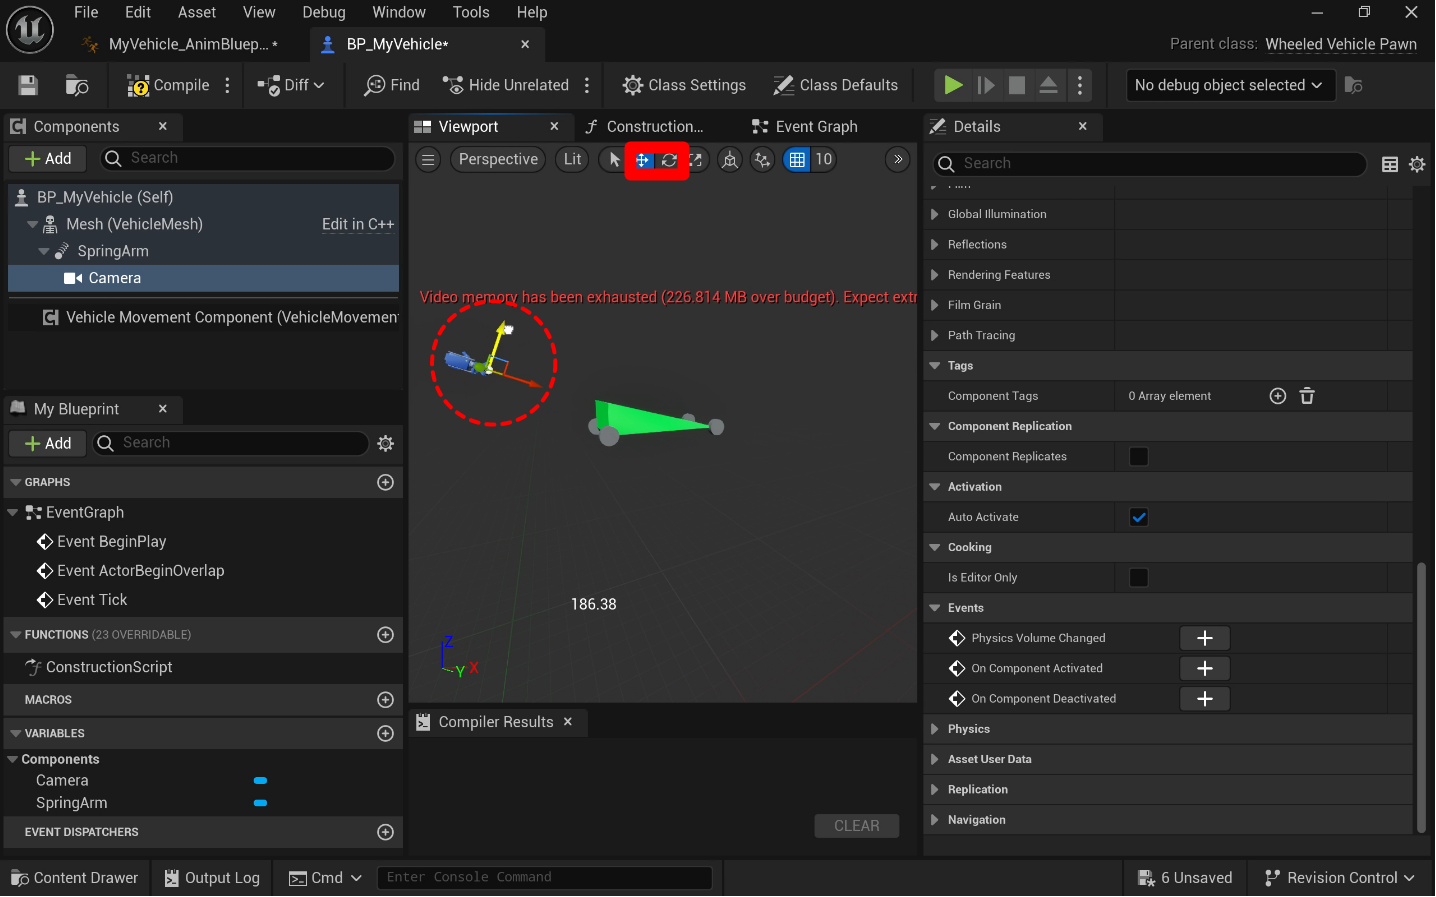Select the Vehicle Movement Component row
This screenshot has height=897, width=1436.
pos(203,317)
